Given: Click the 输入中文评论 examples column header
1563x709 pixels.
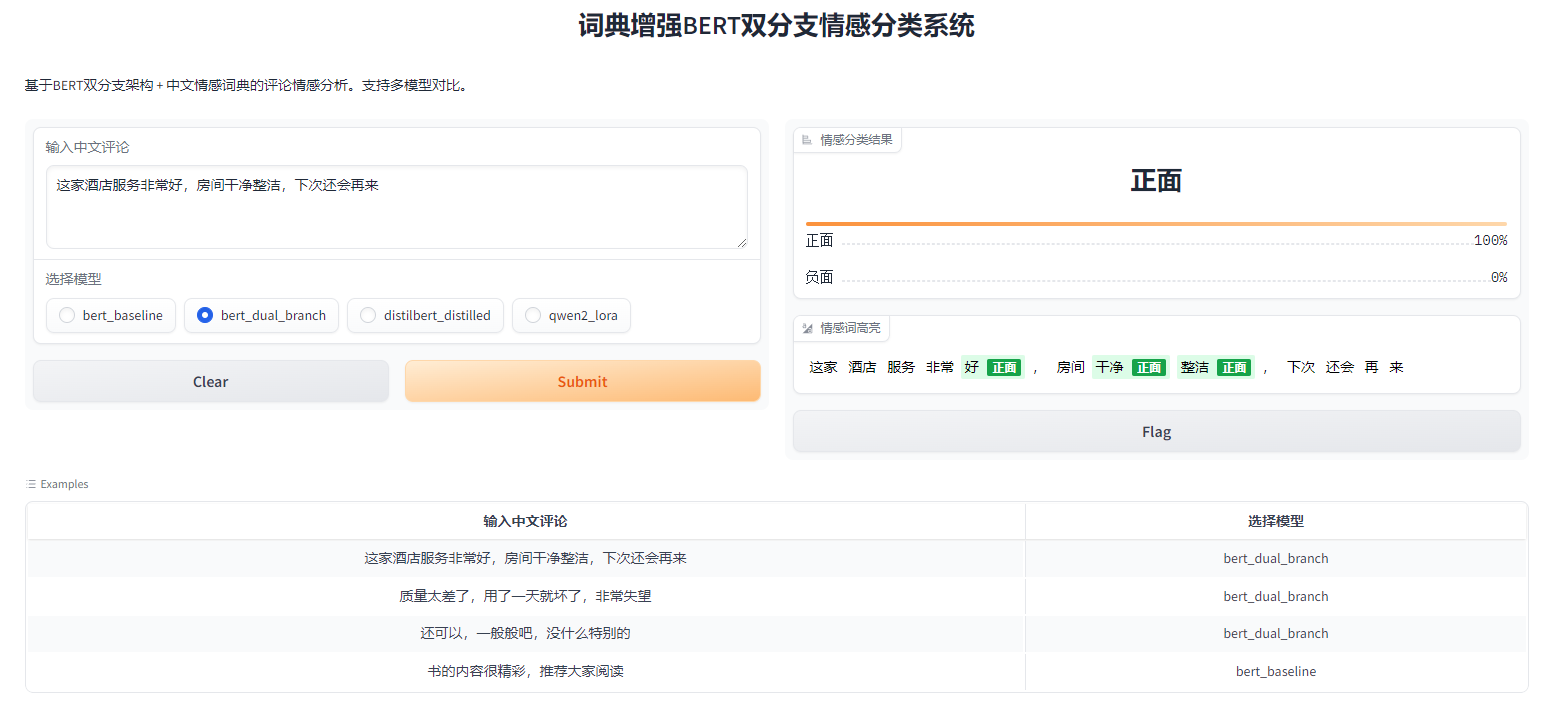Looking at the screenshot, I should coord(525,521).
